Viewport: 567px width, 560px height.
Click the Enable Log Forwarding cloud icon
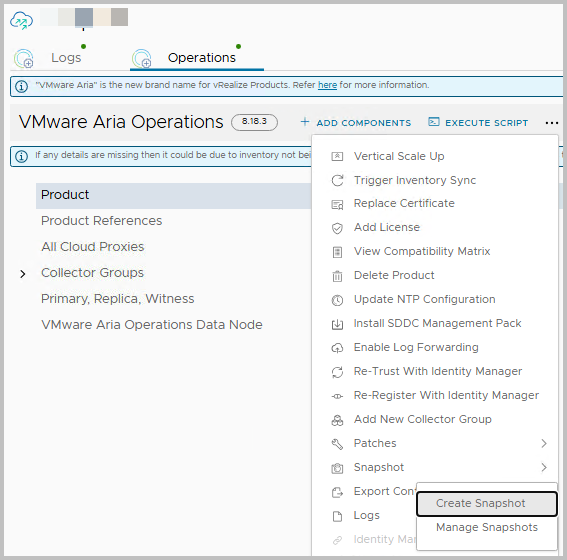click(337, 348)
